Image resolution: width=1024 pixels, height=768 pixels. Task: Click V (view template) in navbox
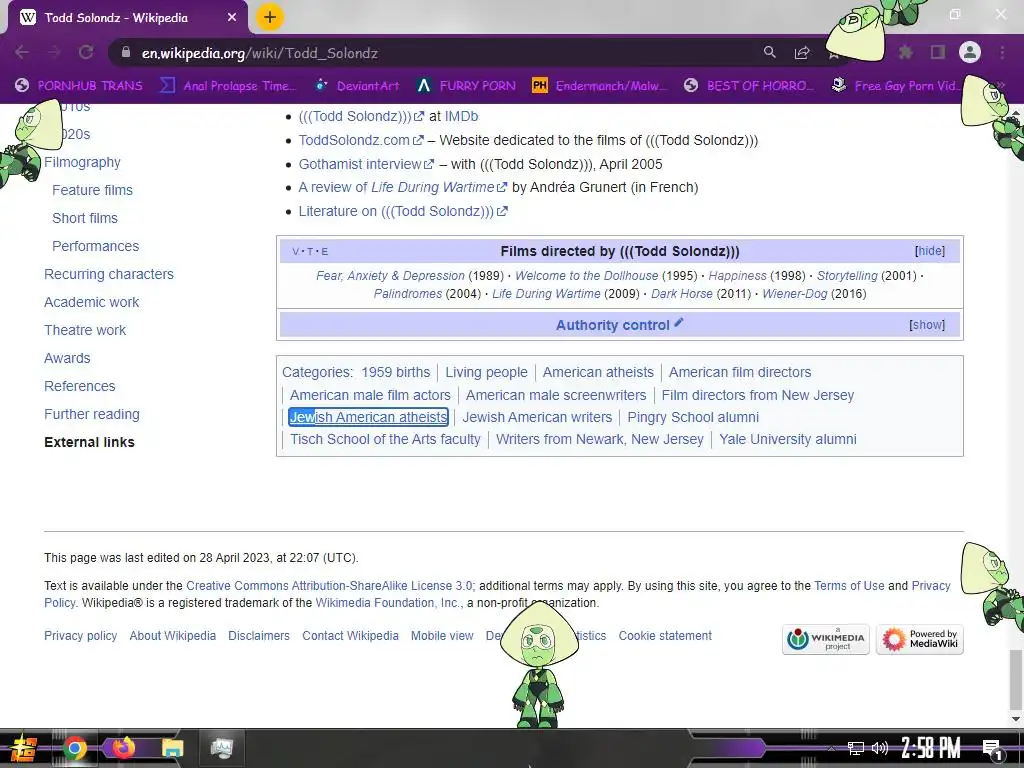(x=296, y=251)
